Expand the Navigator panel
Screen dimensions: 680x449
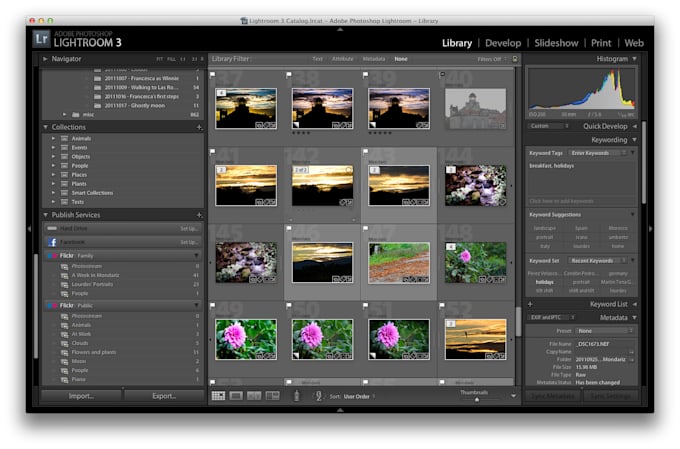click(45, 59)
